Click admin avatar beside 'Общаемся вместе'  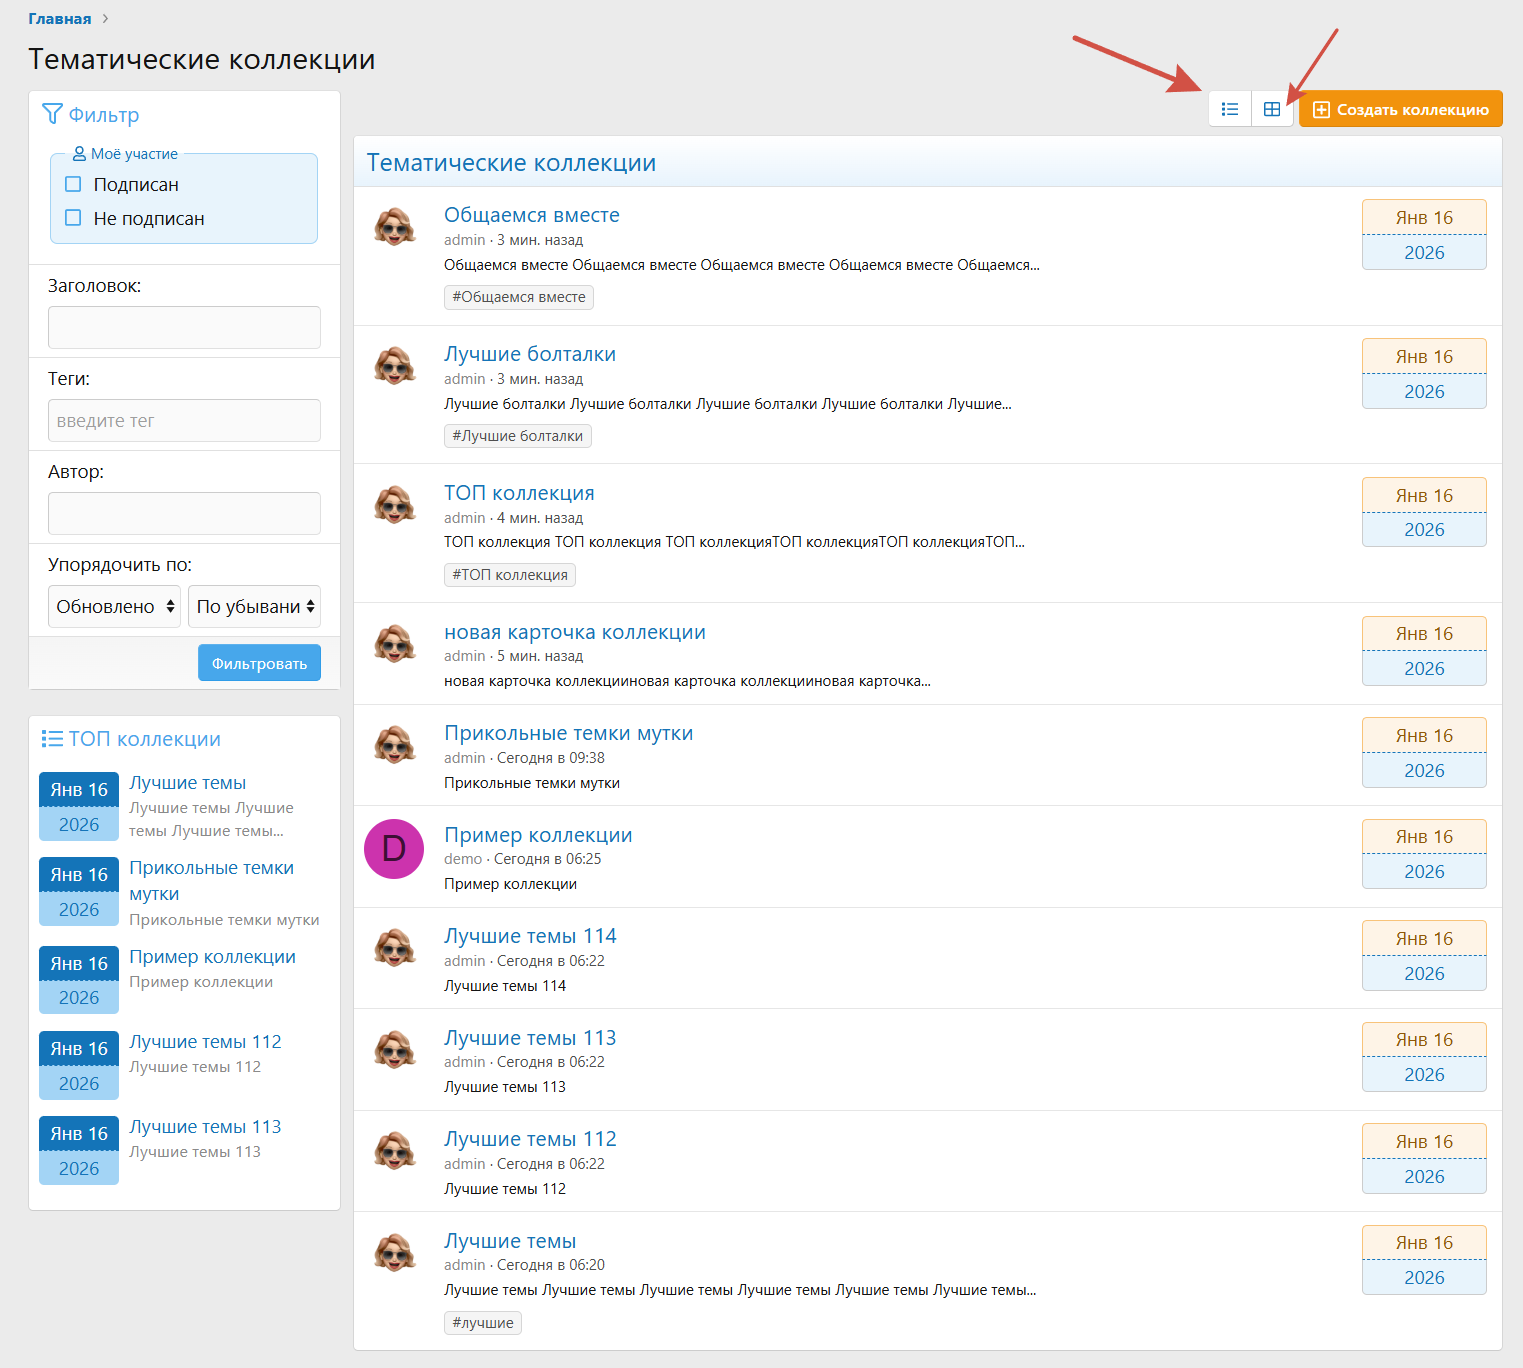[394, 227]
